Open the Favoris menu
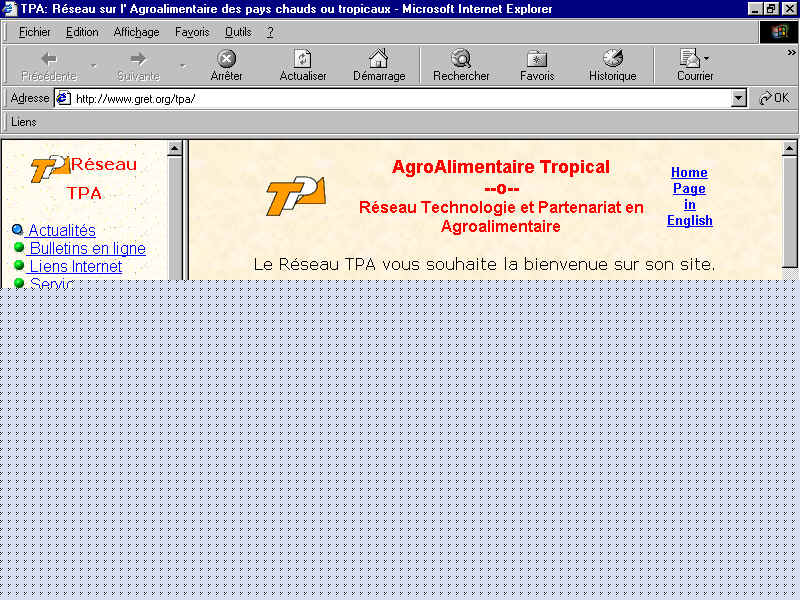Screen dimensions: 800x600 [192, 32]
